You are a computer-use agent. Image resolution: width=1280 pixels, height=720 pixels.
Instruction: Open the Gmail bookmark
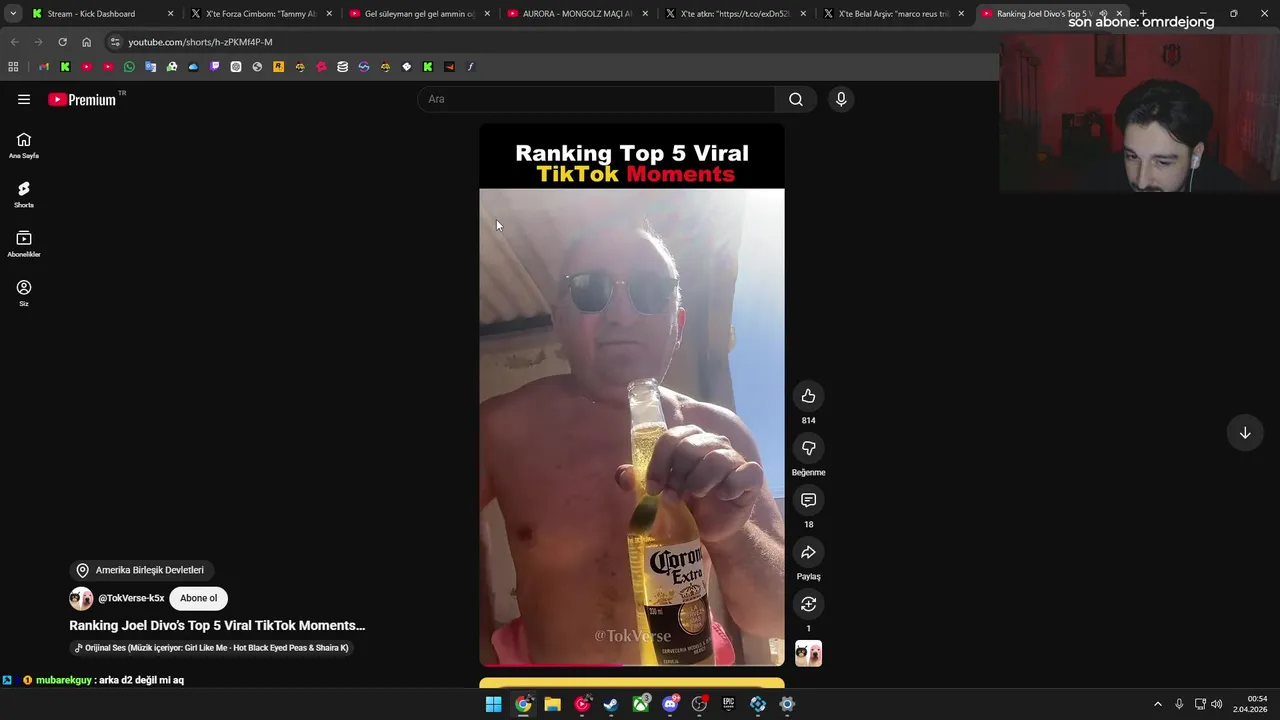pos(44,67)
